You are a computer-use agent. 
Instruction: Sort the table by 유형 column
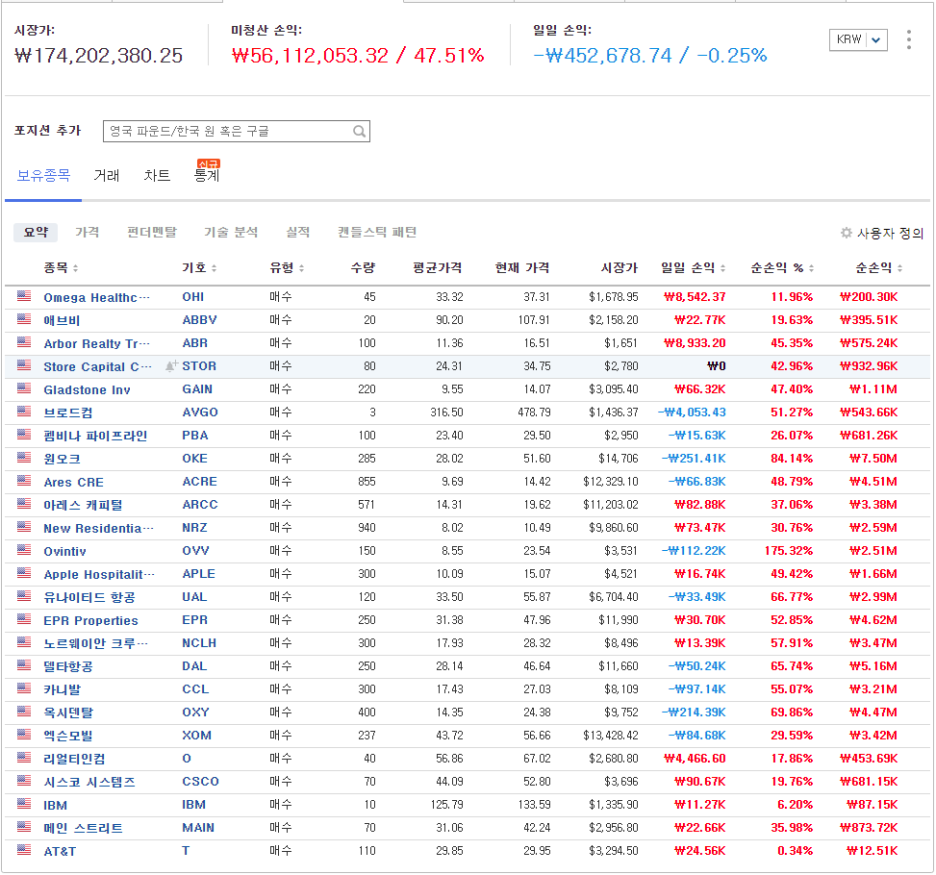pos(287,268)
